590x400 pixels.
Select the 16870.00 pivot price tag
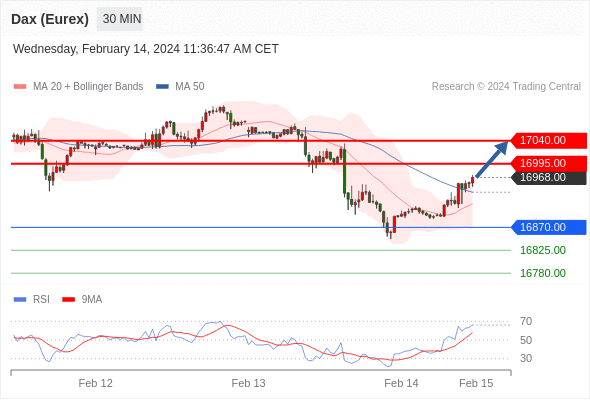click(x=549, y=227)
